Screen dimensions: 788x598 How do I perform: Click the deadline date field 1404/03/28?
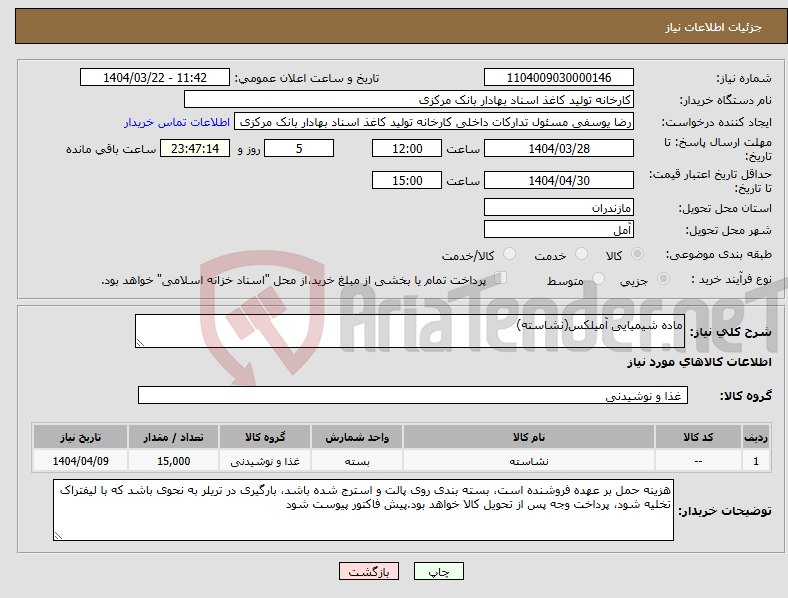pos(559,148)
